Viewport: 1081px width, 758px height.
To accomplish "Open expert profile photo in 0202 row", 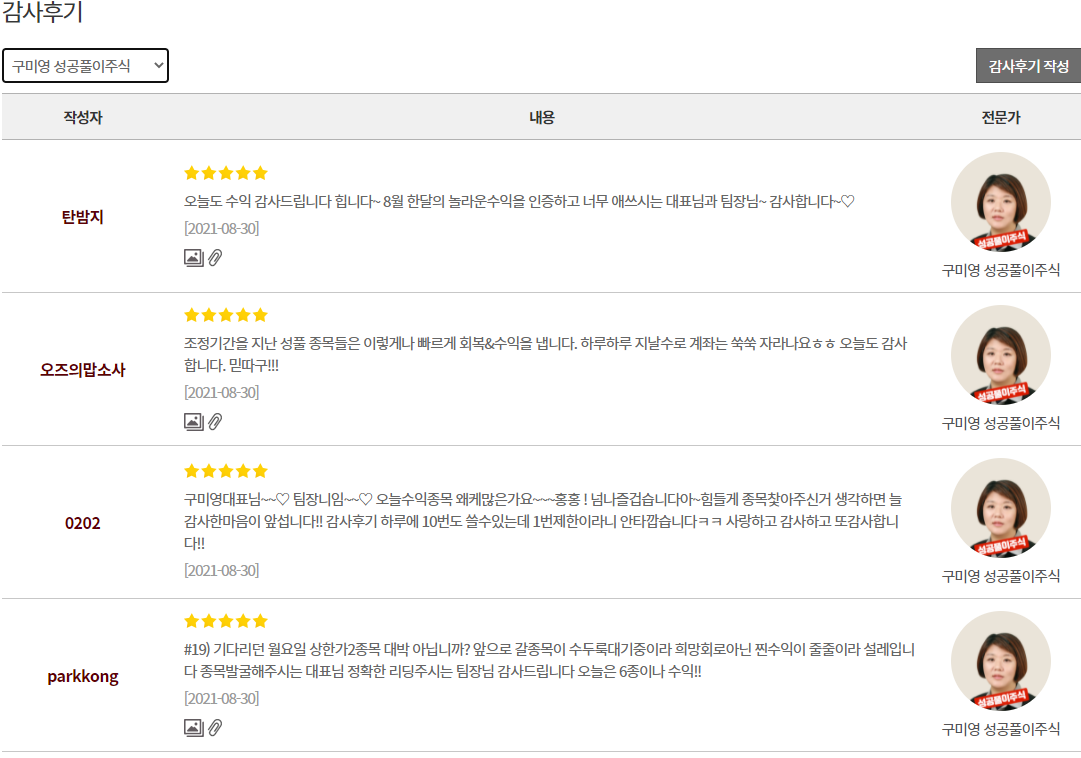I will tap(1001, 508).
